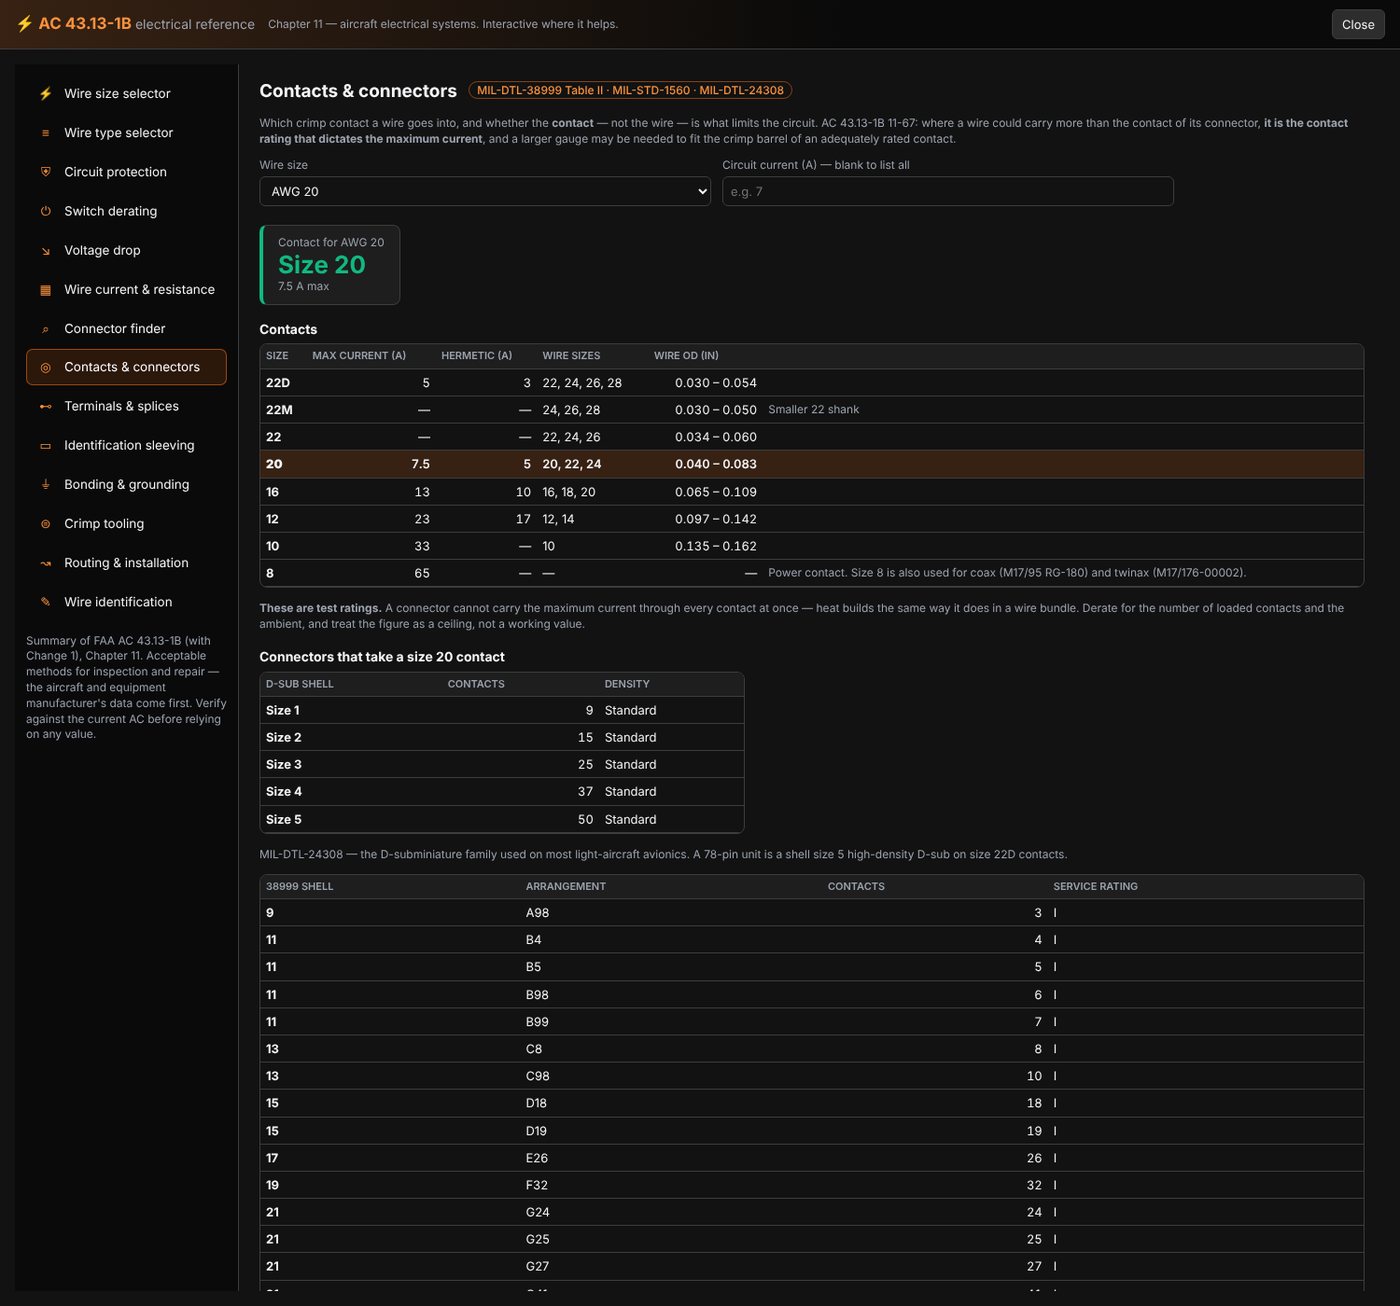Open Wire identification page
The image size is (1400, 1306).
click(x=126, y=602)
